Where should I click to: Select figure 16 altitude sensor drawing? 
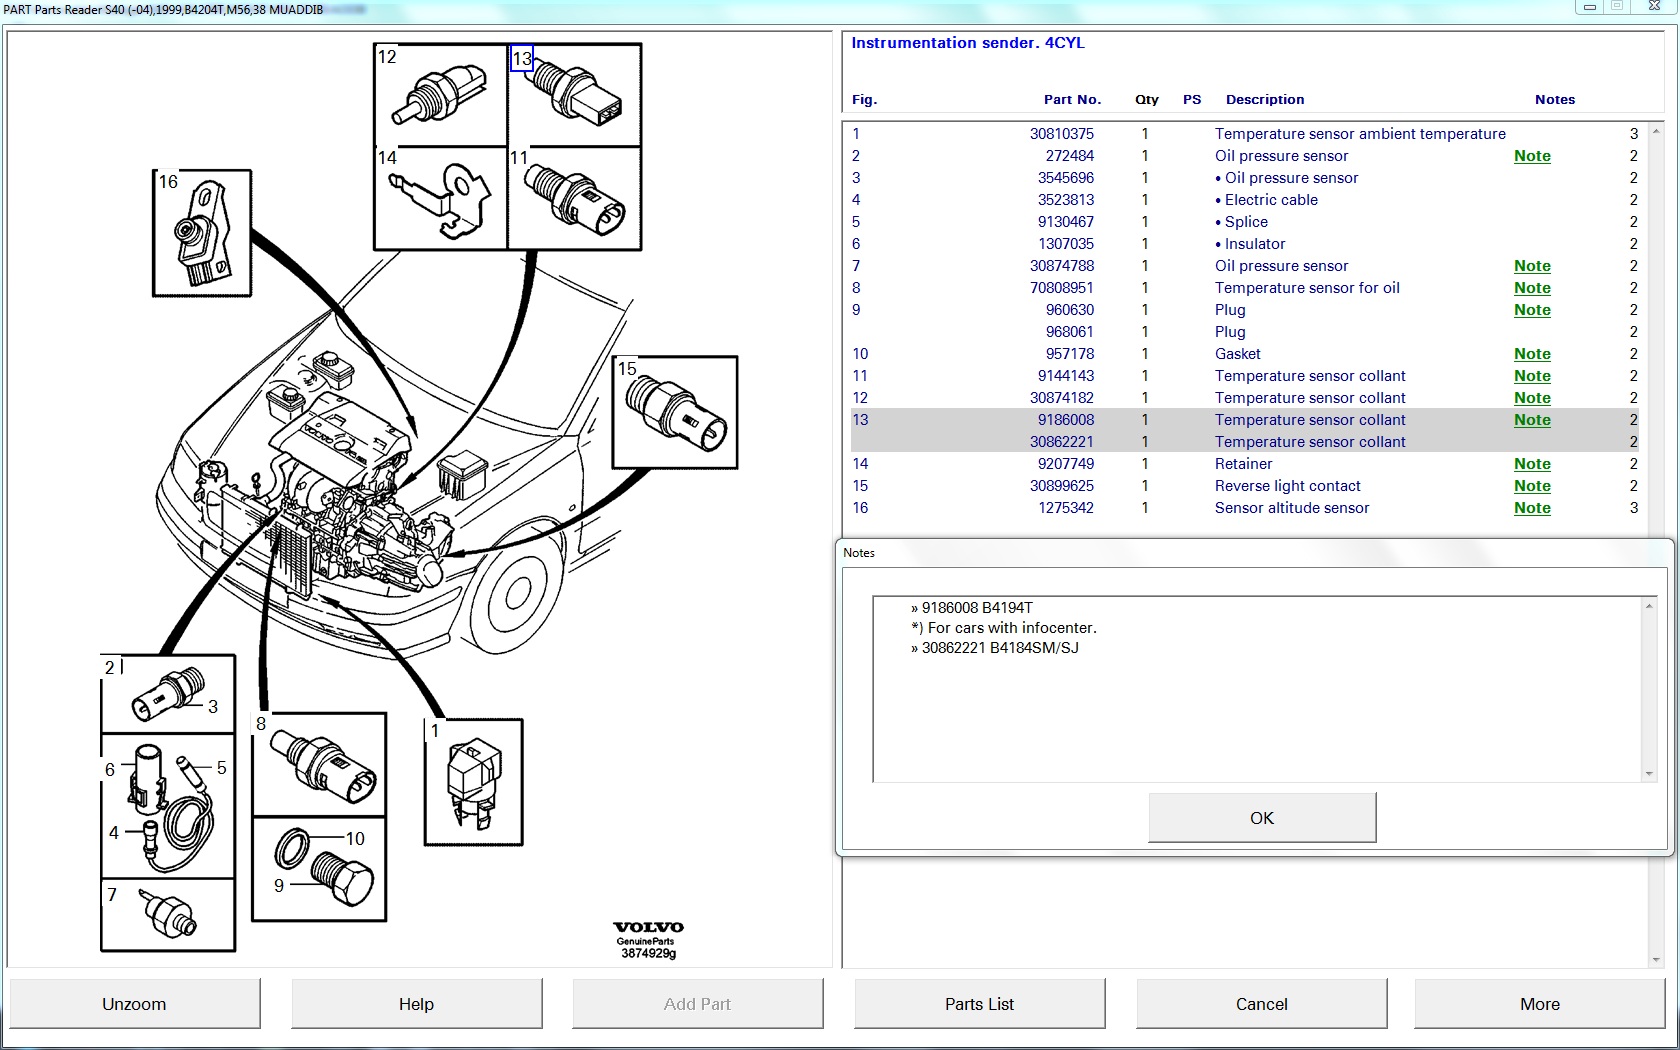coord(202,233)
